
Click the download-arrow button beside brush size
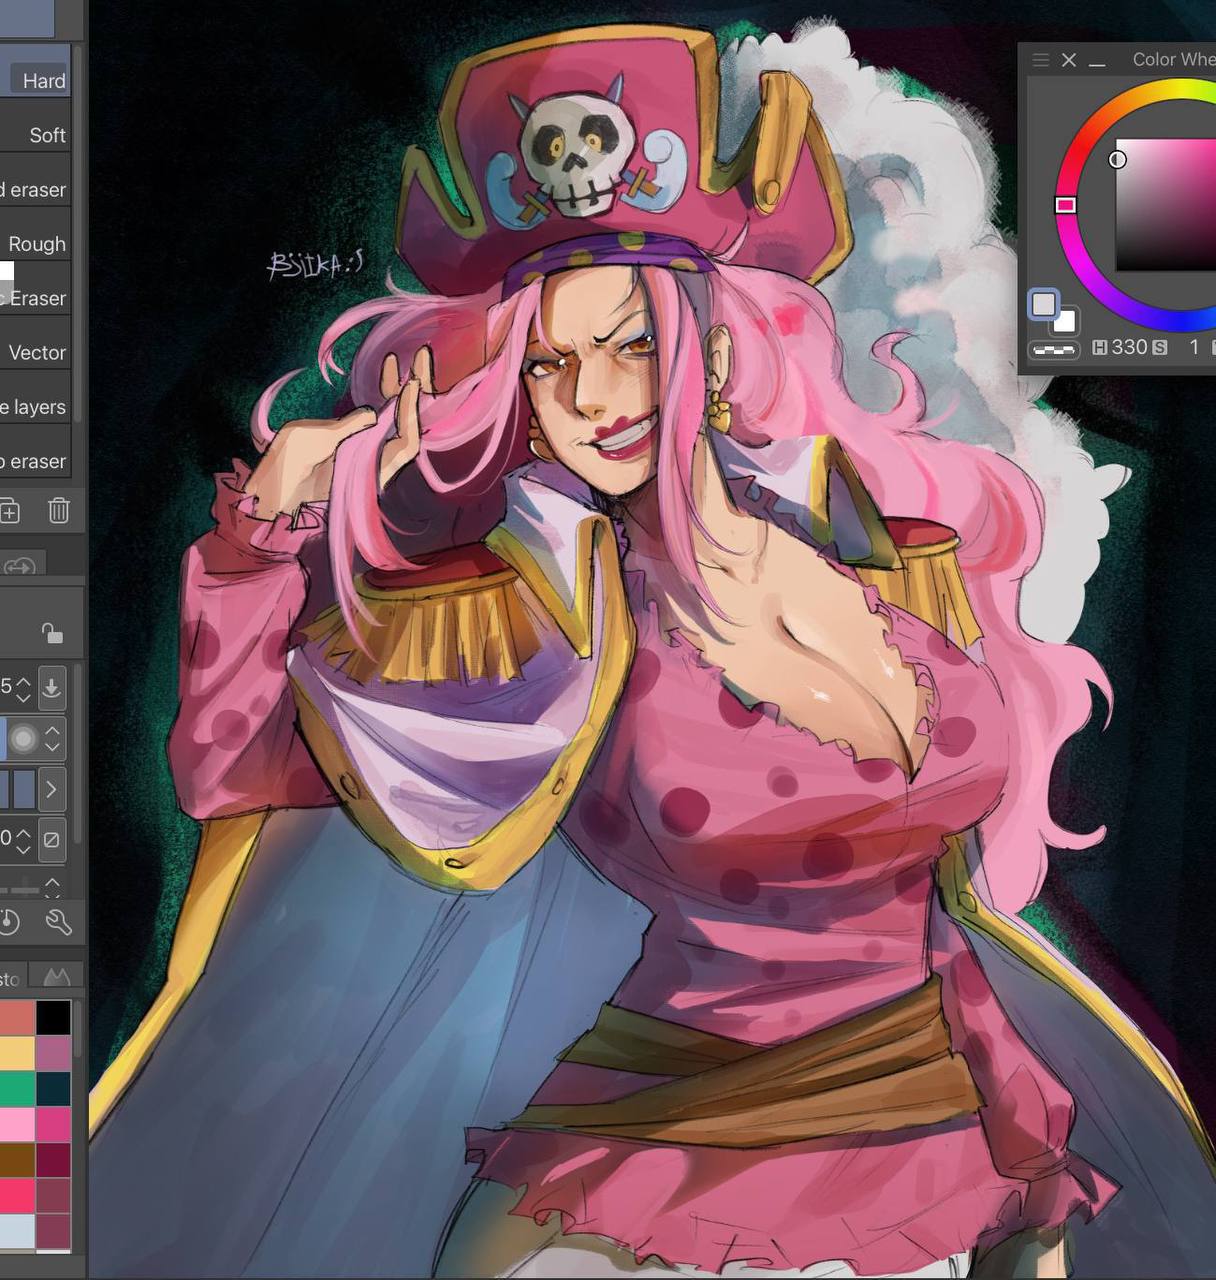tap(52, 687)
